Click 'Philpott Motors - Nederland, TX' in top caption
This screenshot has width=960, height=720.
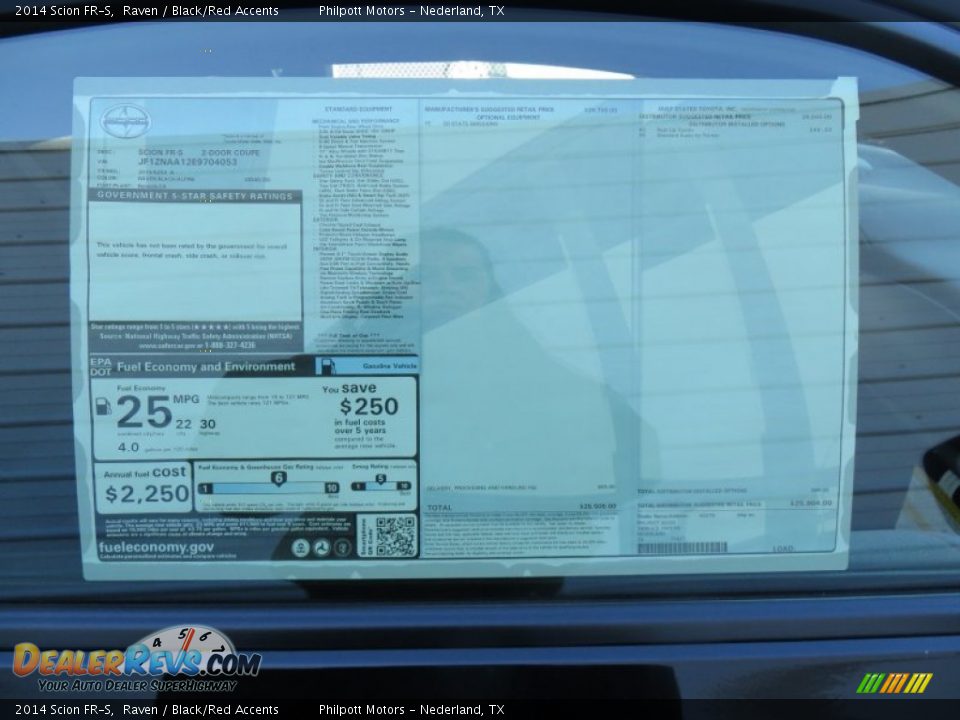tap(411, 11)
